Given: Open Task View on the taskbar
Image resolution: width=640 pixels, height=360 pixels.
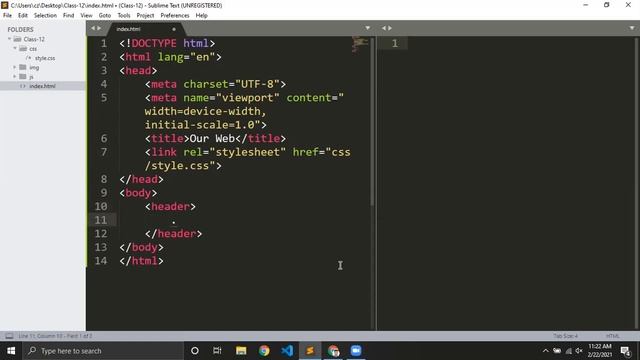Looking at the screenshot, I should pos(217,351).
